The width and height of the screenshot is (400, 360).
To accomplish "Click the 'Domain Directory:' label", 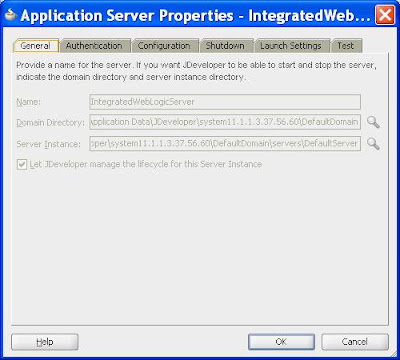I will pos(51,123).
